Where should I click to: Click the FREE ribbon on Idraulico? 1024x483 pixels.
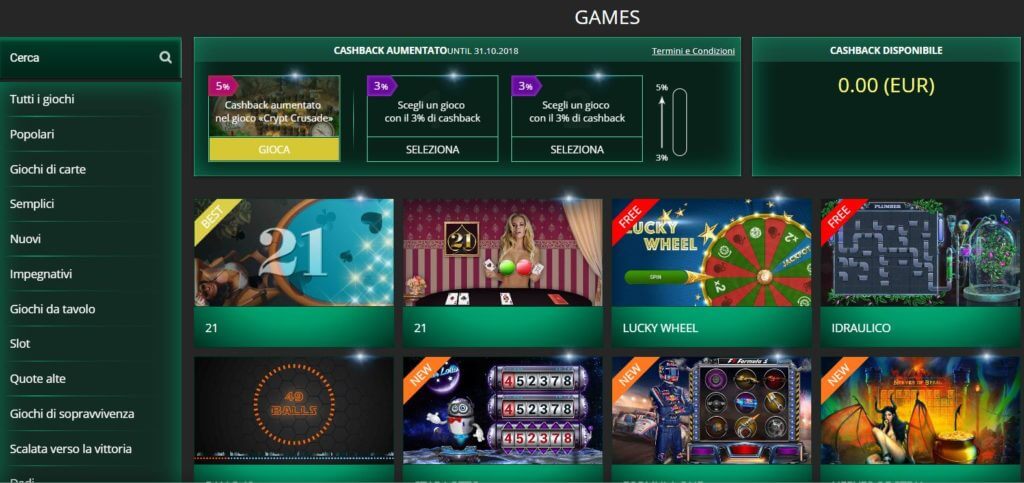click(x=841, y=217)
